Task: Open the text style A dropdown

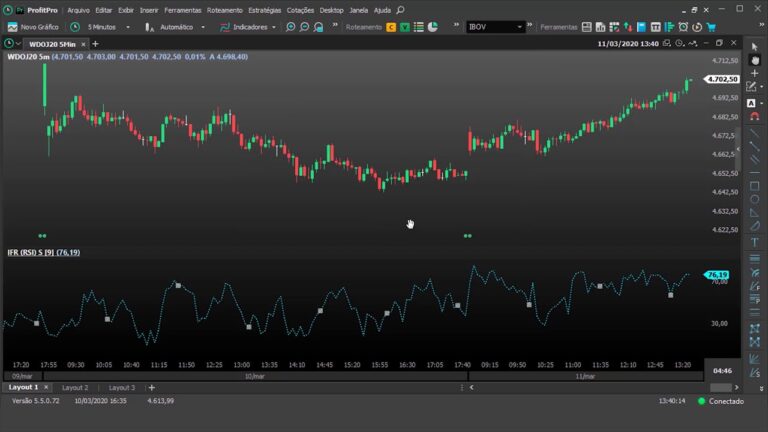Action: 762,103
